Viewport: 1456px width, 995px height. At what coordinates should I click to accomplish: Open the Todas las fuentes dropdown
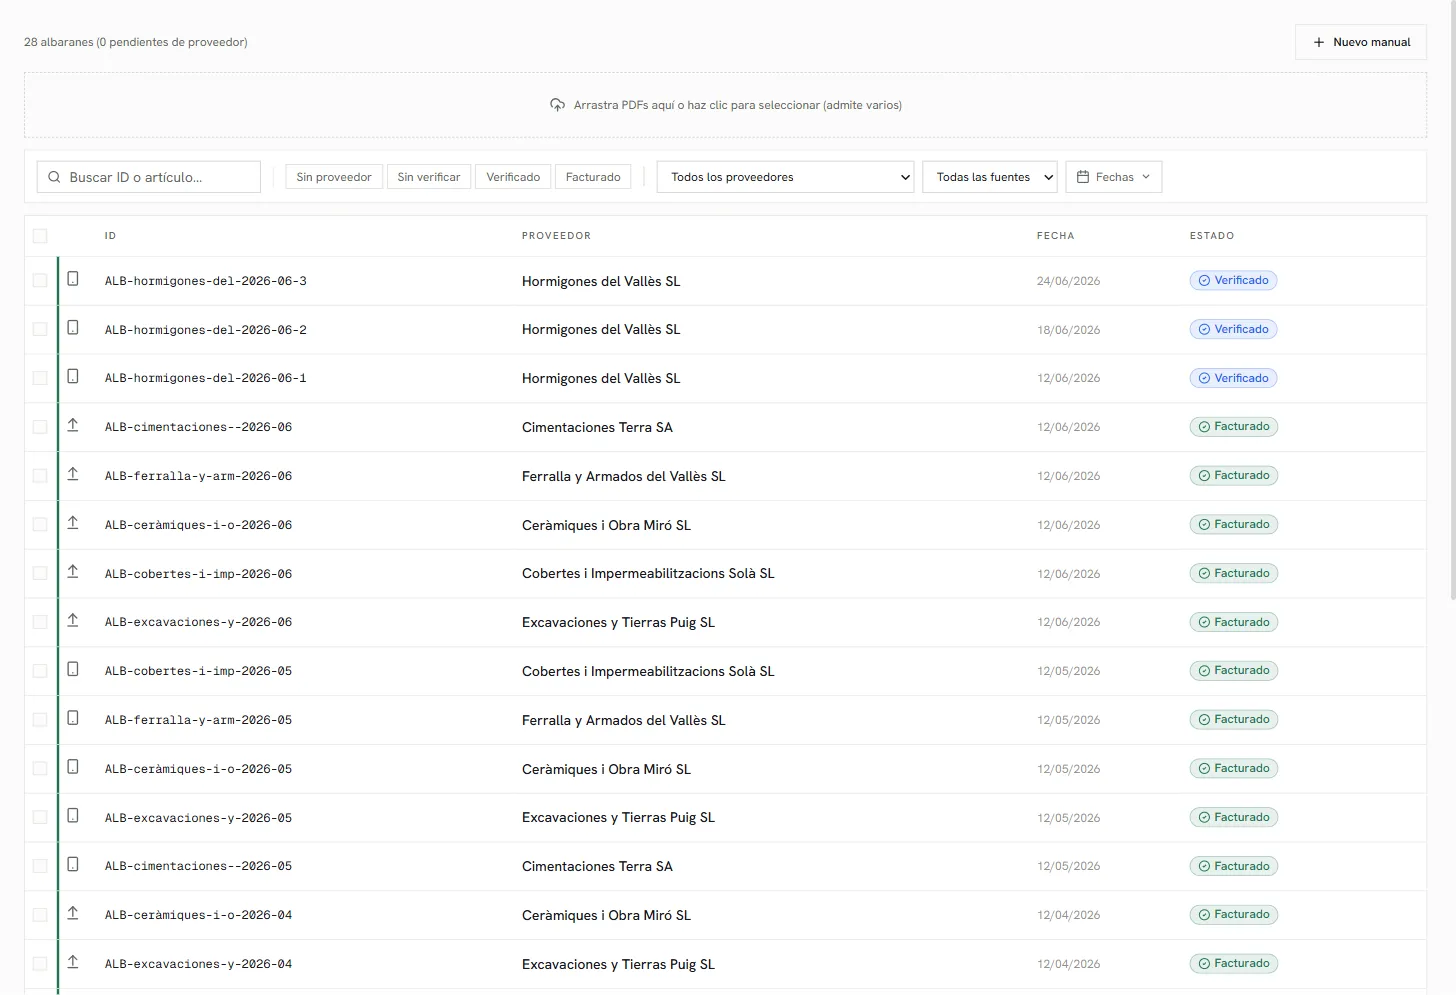coord(990,177)
